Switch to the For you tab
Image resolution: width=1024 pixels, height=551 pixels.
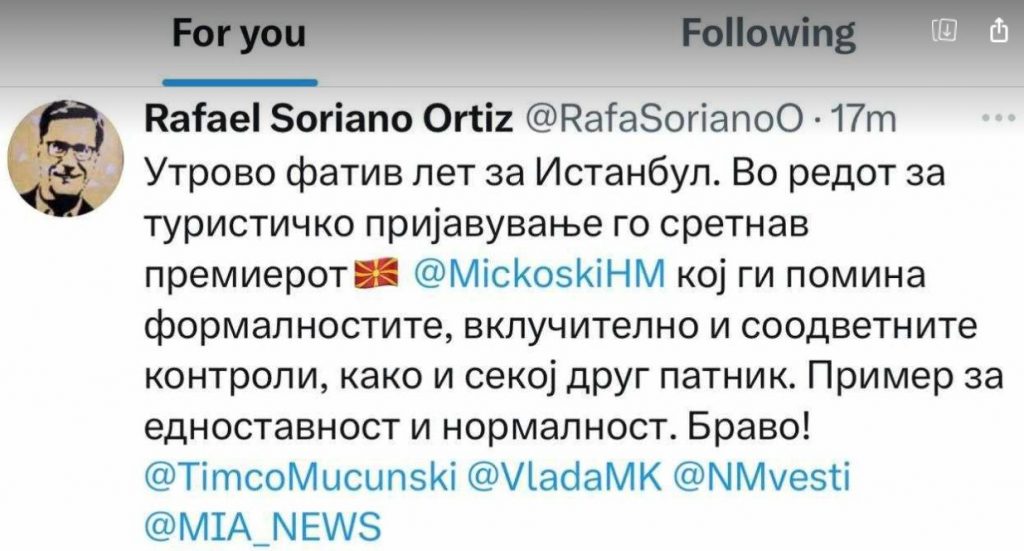click(x=239, y=34)
